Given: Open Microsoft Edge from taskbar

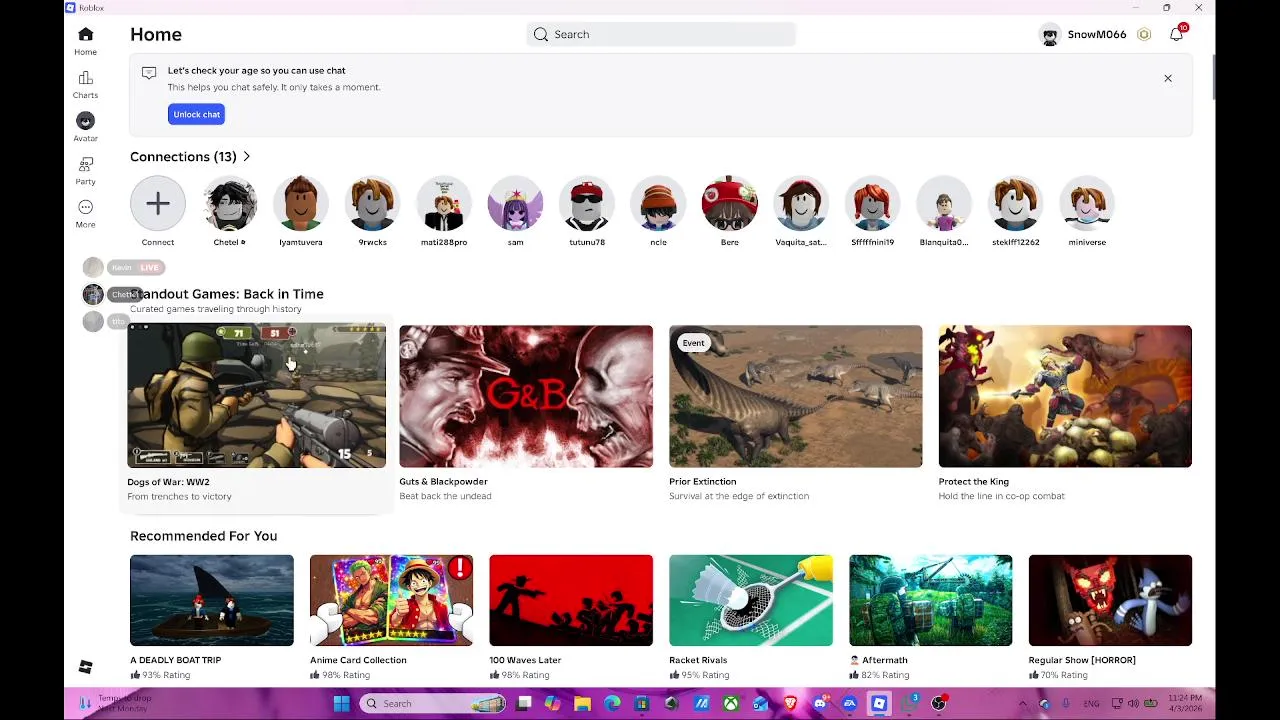Looking at the screenshot, I should pyautogui.click(x=612, y=703).
